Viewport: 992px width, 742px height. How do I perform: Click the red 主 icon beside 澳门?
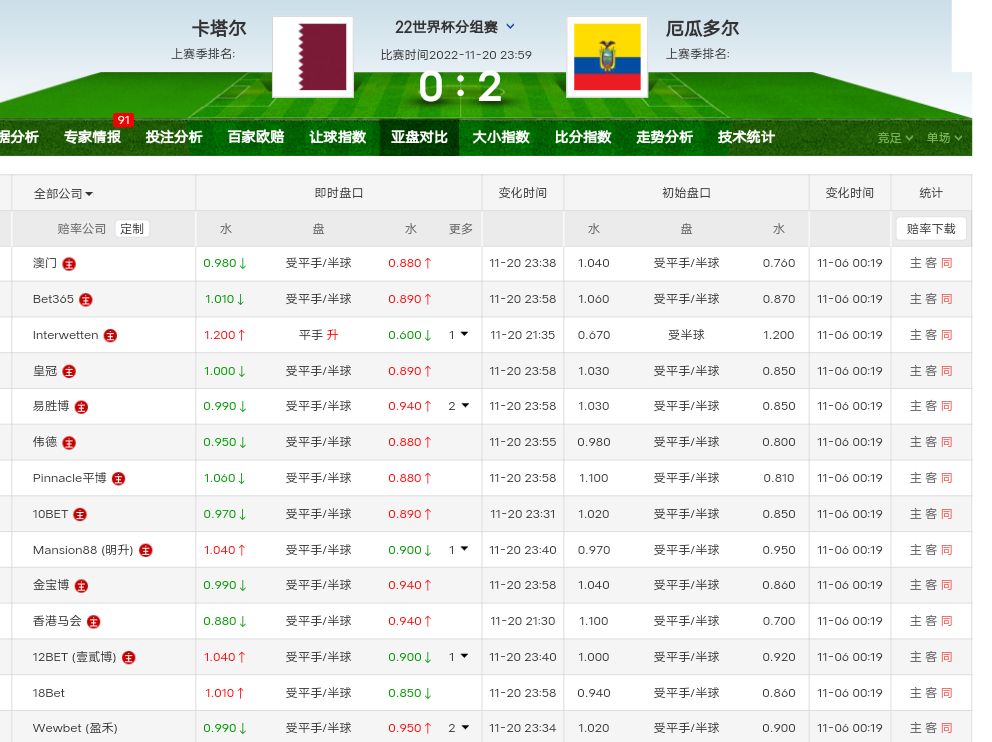[x=69, y=264]
